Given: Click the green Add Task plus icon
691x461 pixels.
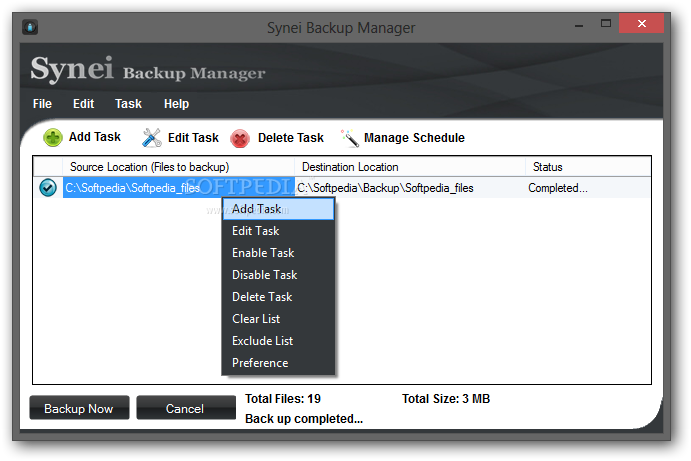Looking at the screenshot, I should [52, 138].
